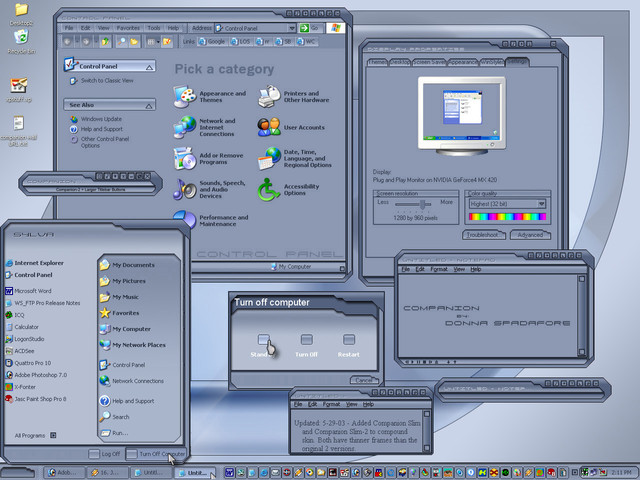Click Log Off in Start menu
The width and height of the screenshot is (640, 480).
[x=105, y=454]
